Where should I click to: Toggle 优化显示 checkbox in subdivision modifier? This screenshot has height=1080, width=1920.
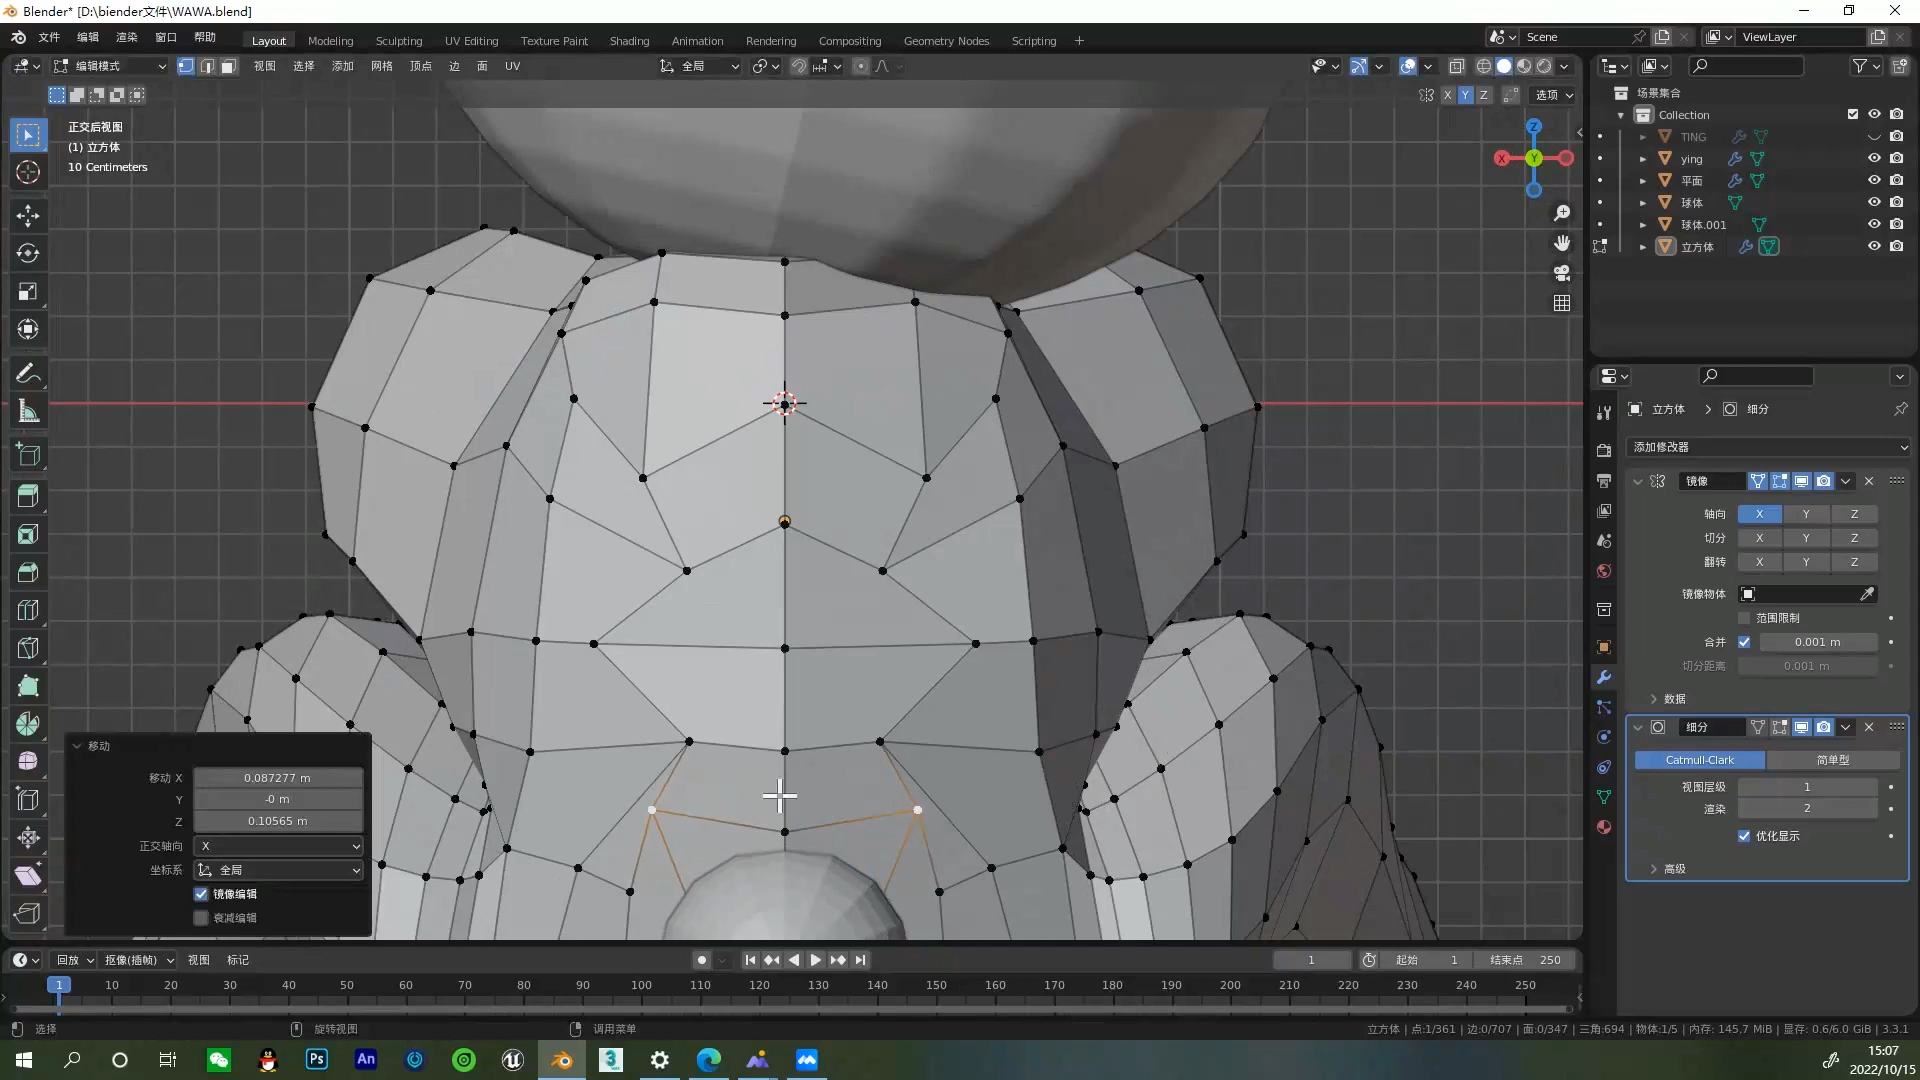1744,836
